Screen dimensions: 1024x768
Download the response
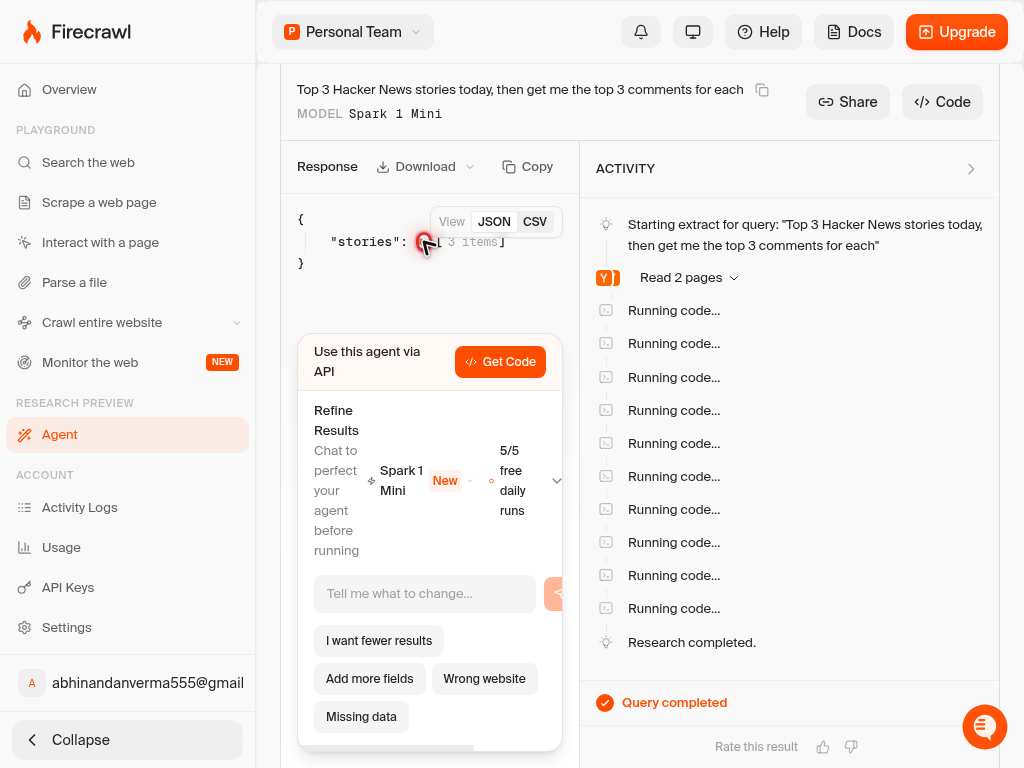[416, 167]
